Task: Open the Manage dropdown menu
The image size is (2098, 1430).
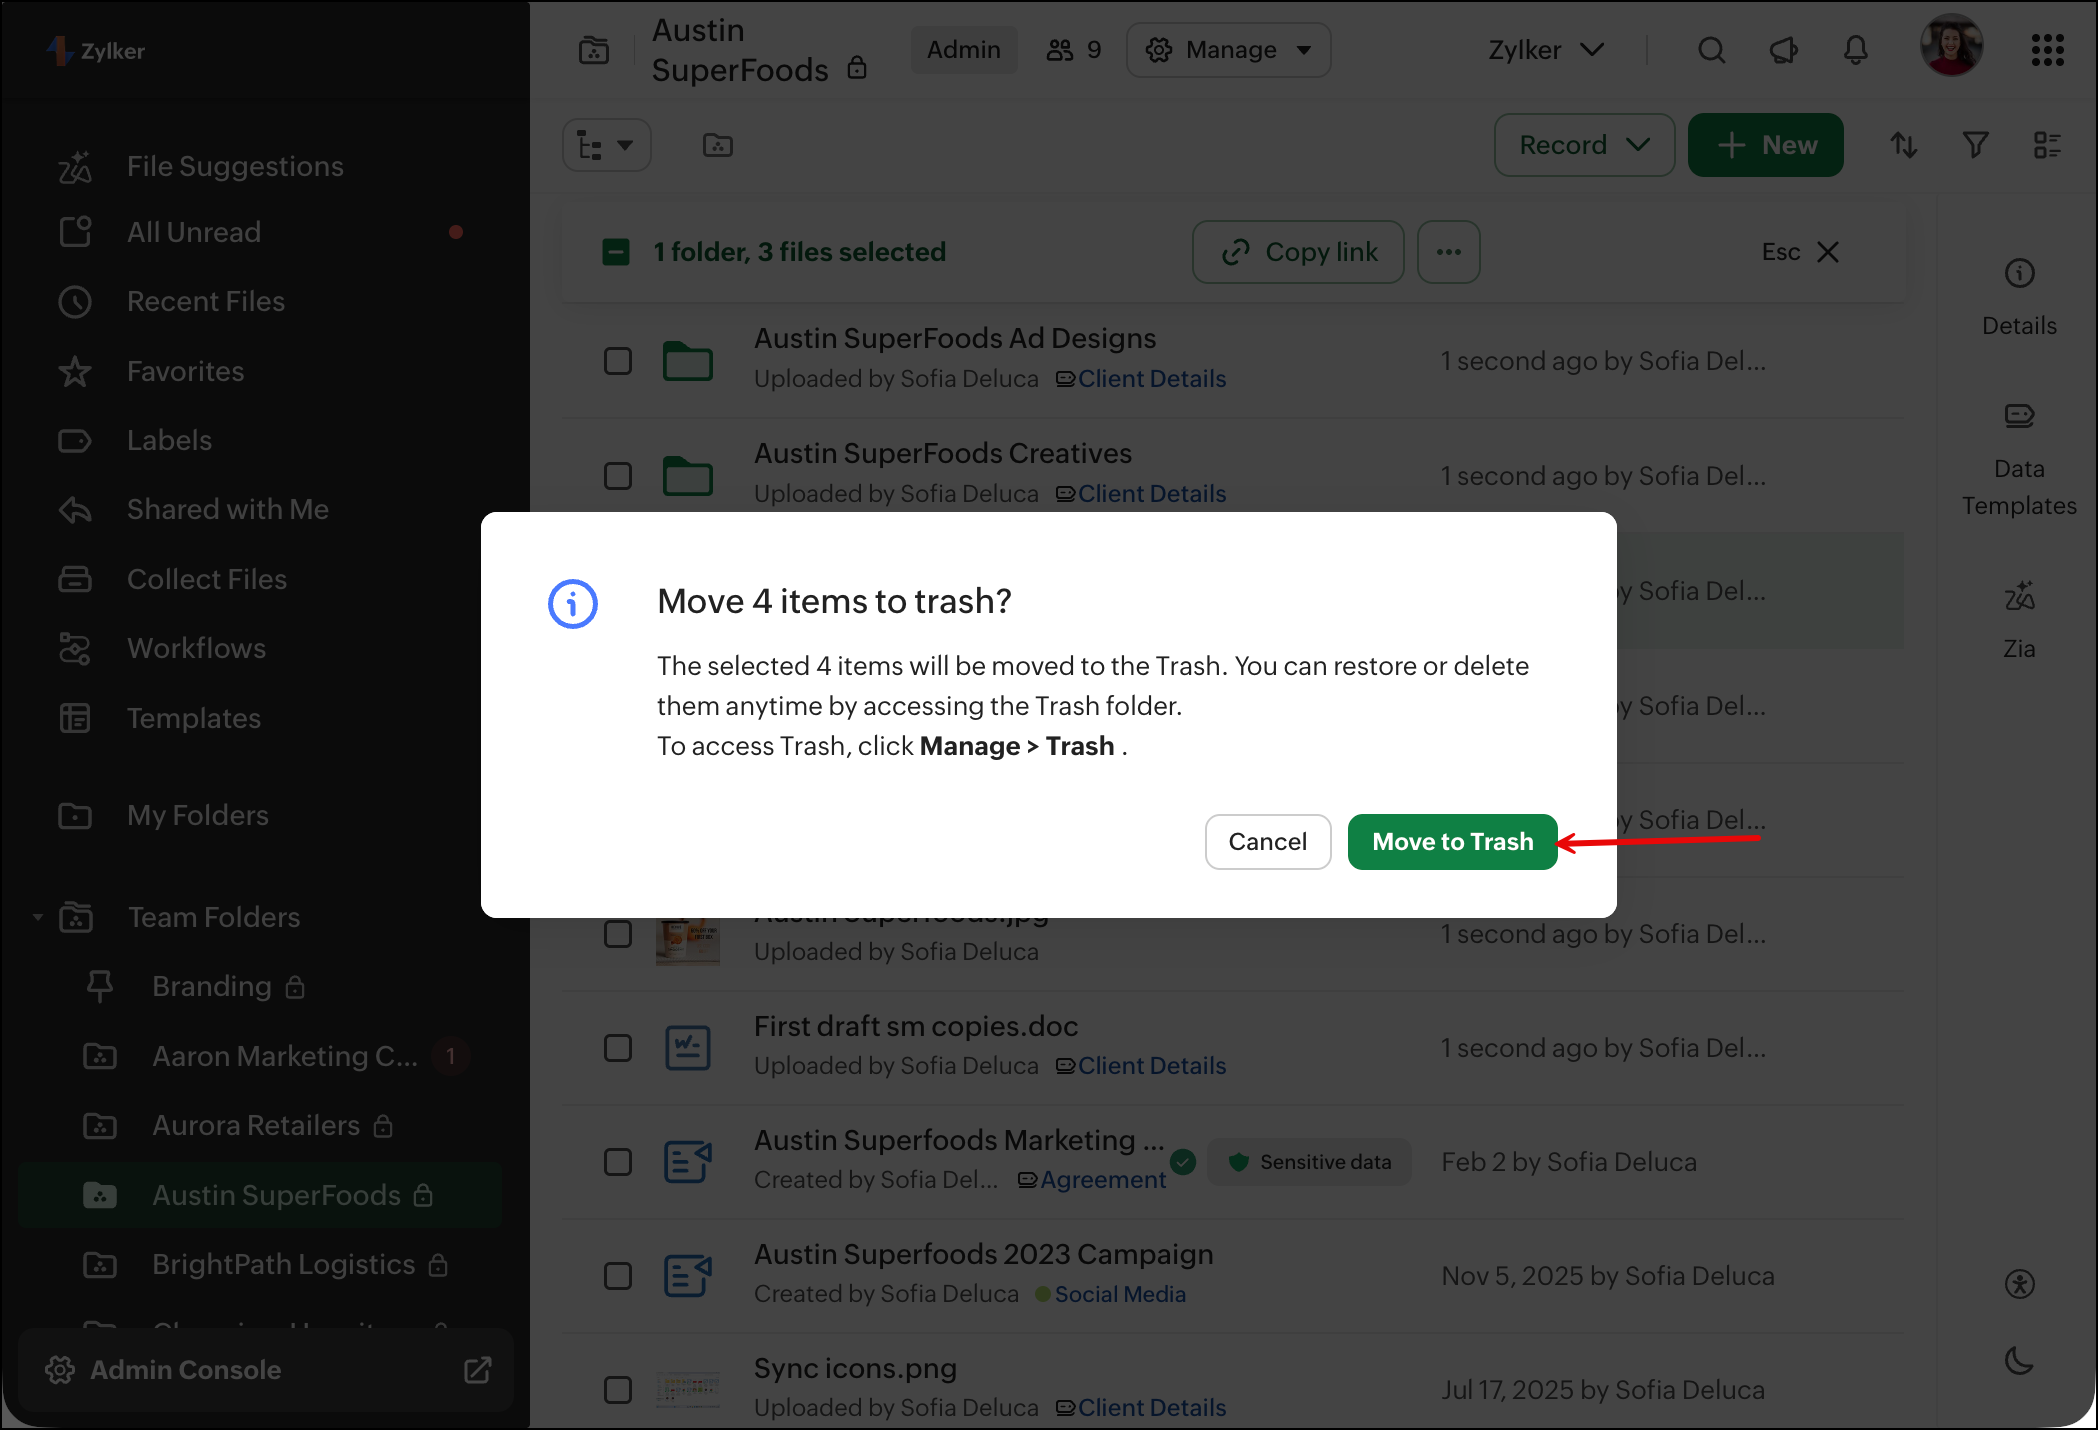Action: pyautogui.click(x=1228, y=50)
